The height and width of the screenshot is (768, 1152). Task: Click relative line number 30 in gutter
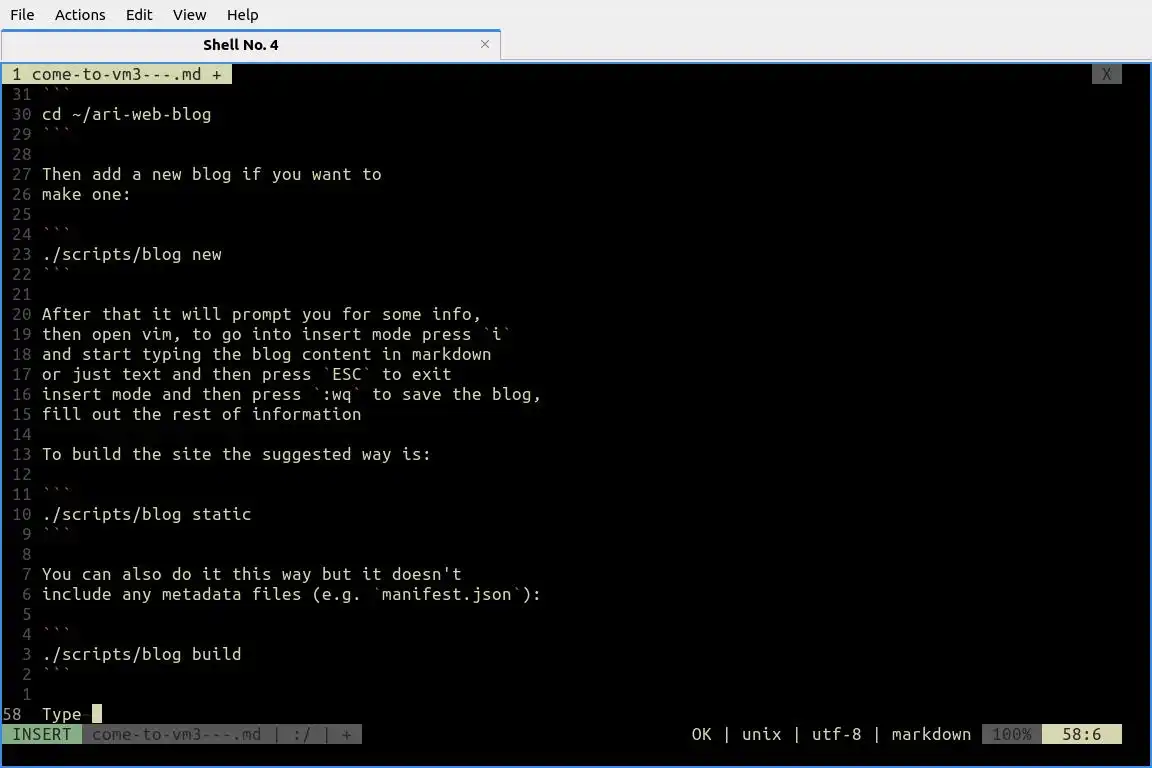point(21,115)
